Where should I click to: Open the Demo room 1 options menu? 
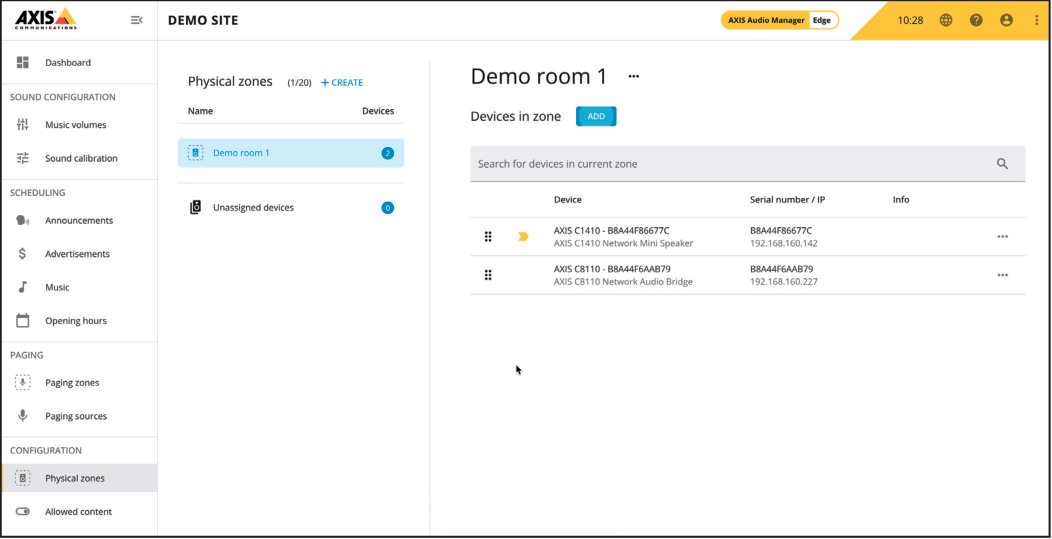(x=633, y=77)
